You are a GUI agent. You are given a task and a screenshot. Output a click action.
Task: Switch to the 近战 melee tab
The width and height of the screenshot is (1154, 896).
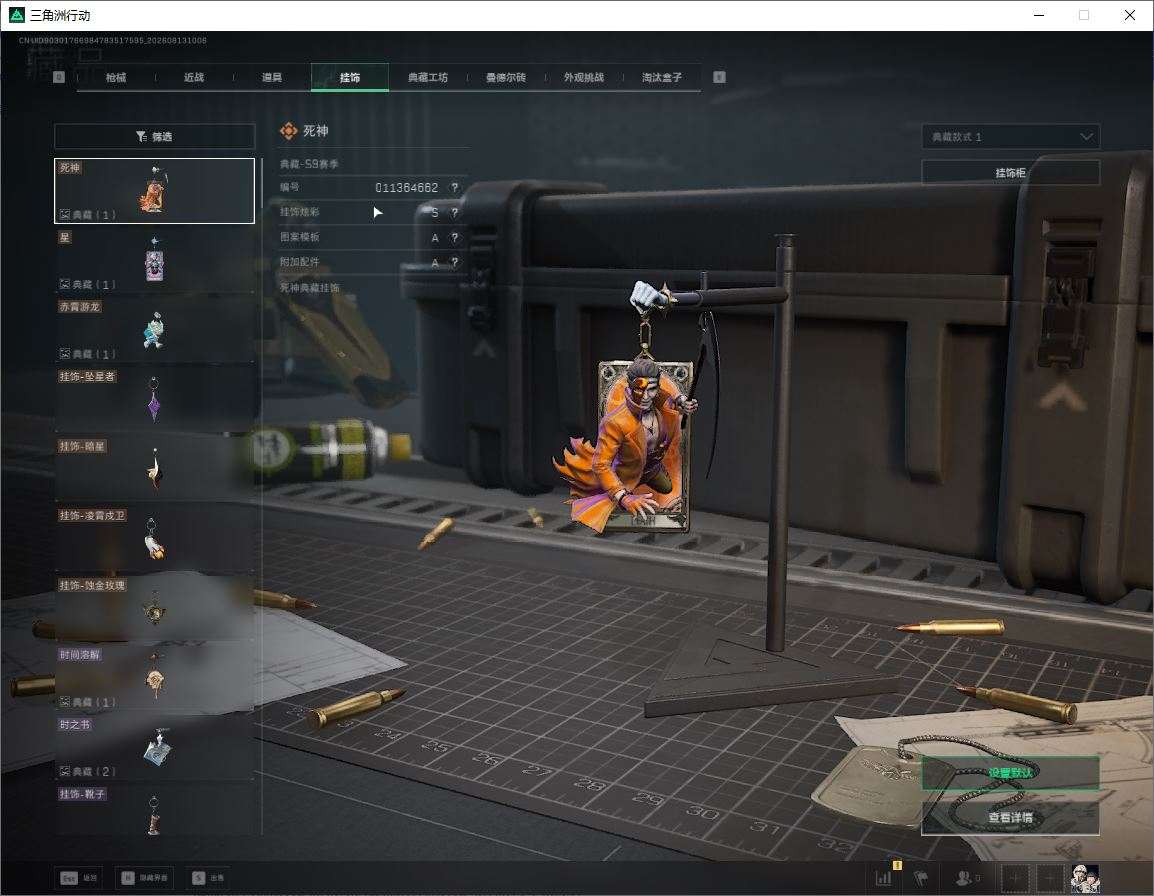(x=194, y=77)
